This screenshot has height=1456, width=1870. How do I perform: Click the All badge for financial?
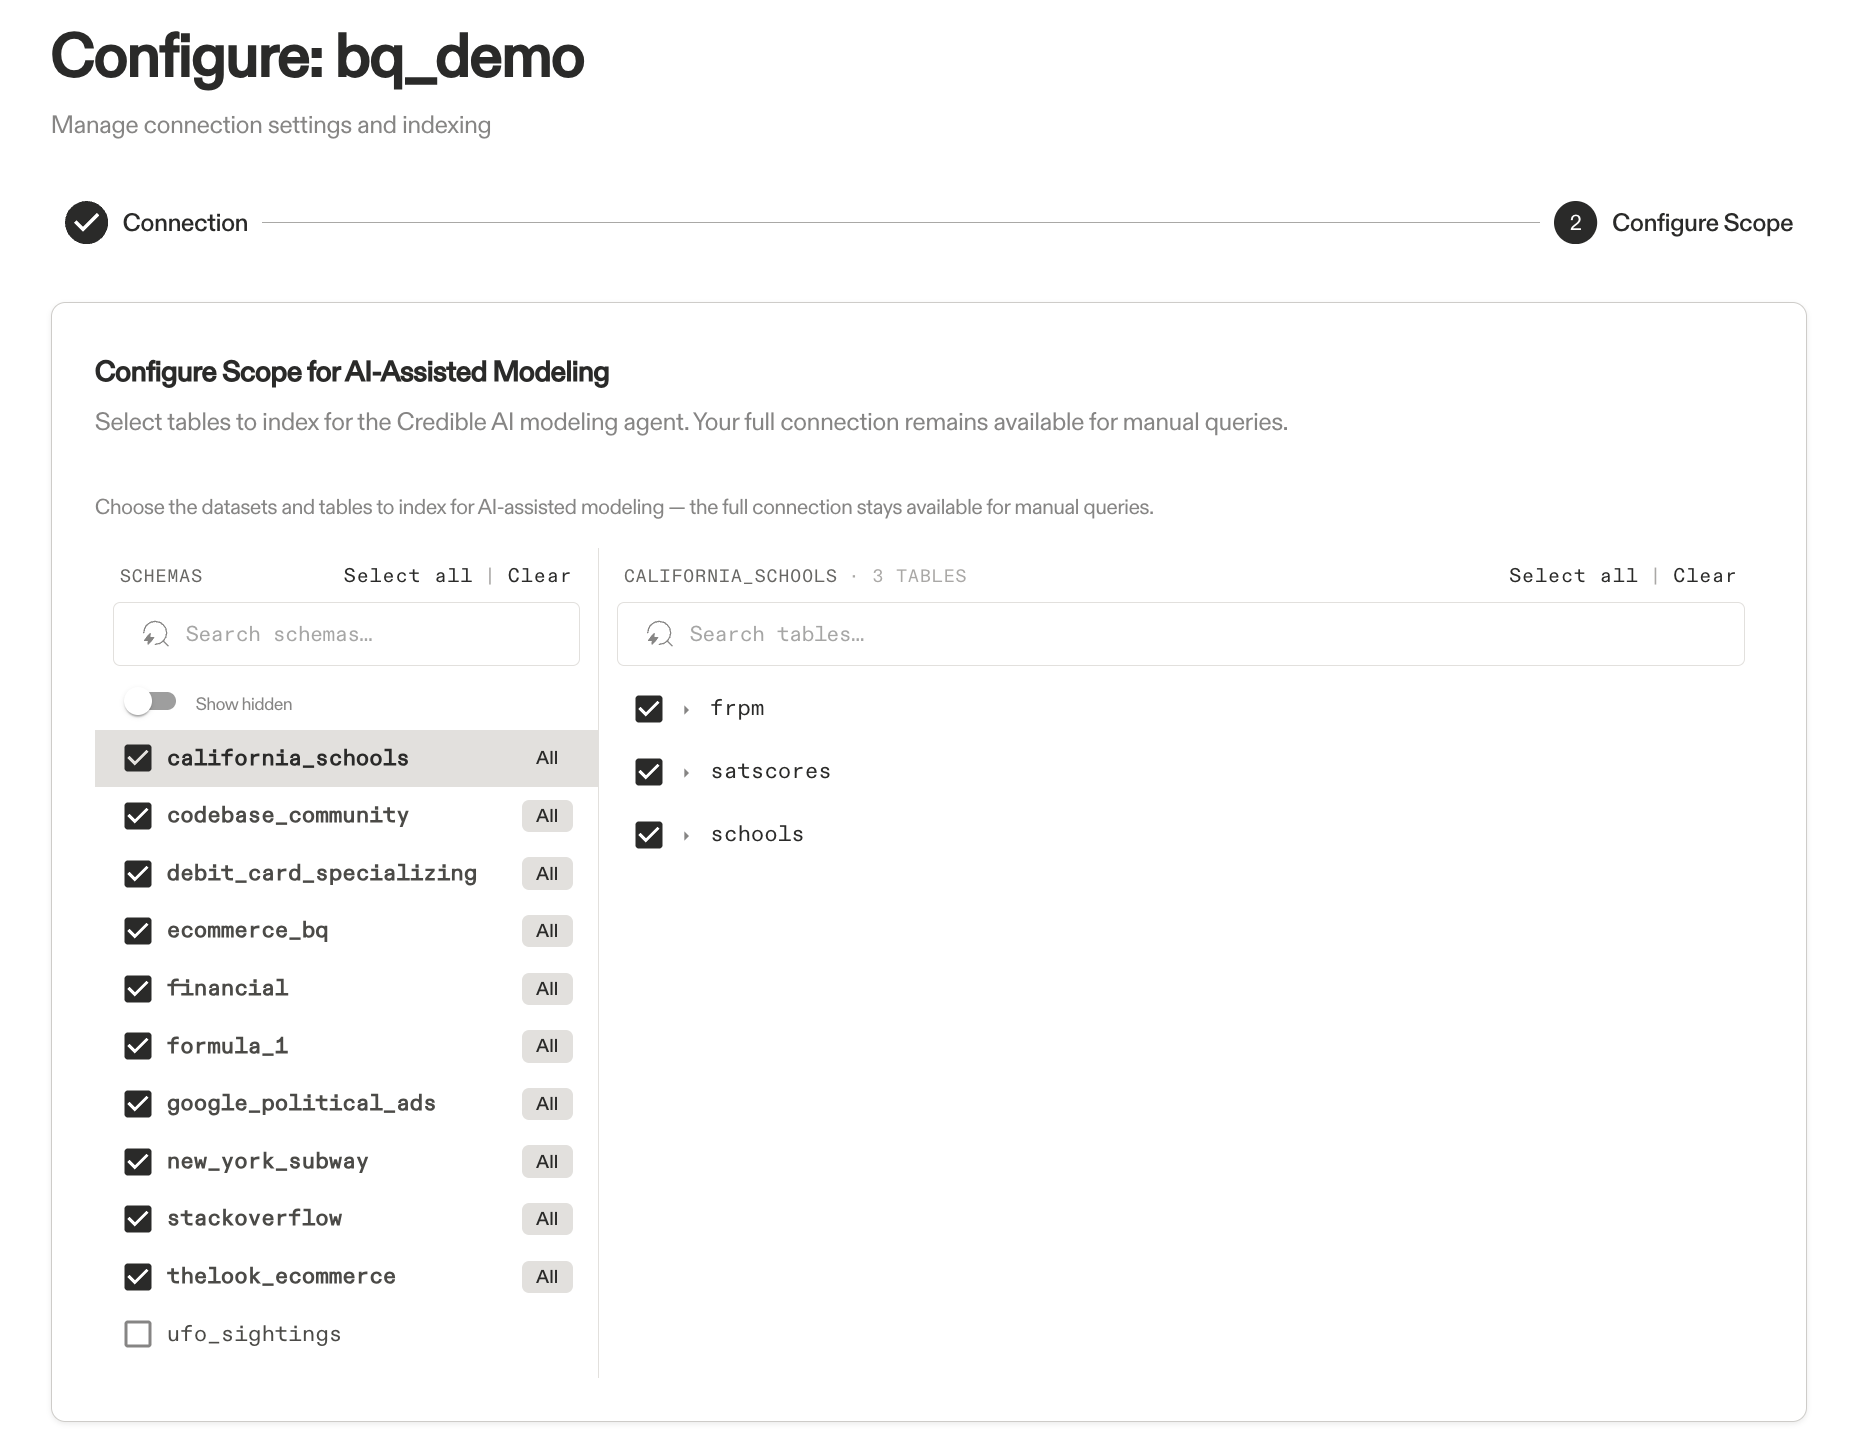547,989
